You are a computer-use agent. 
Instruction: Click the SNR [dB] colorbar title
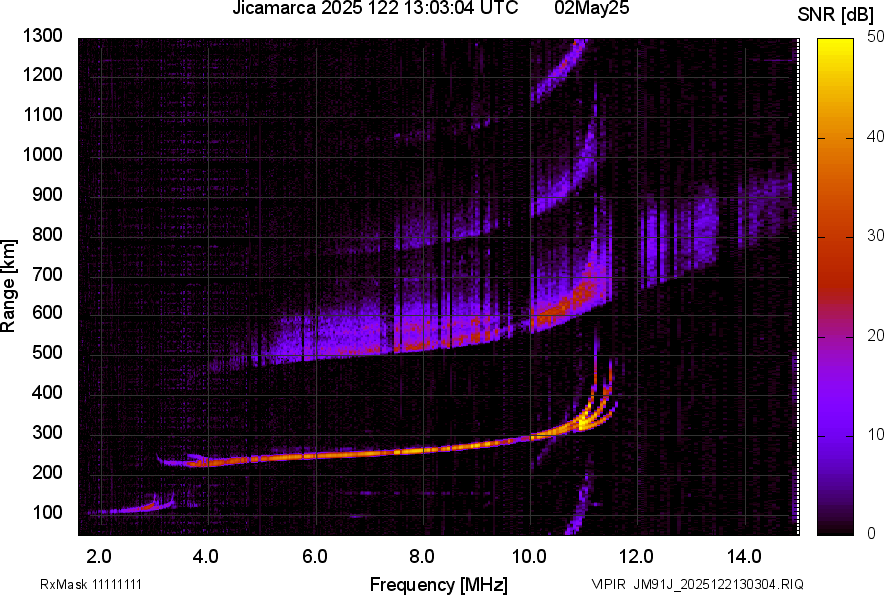pos(836,15)
